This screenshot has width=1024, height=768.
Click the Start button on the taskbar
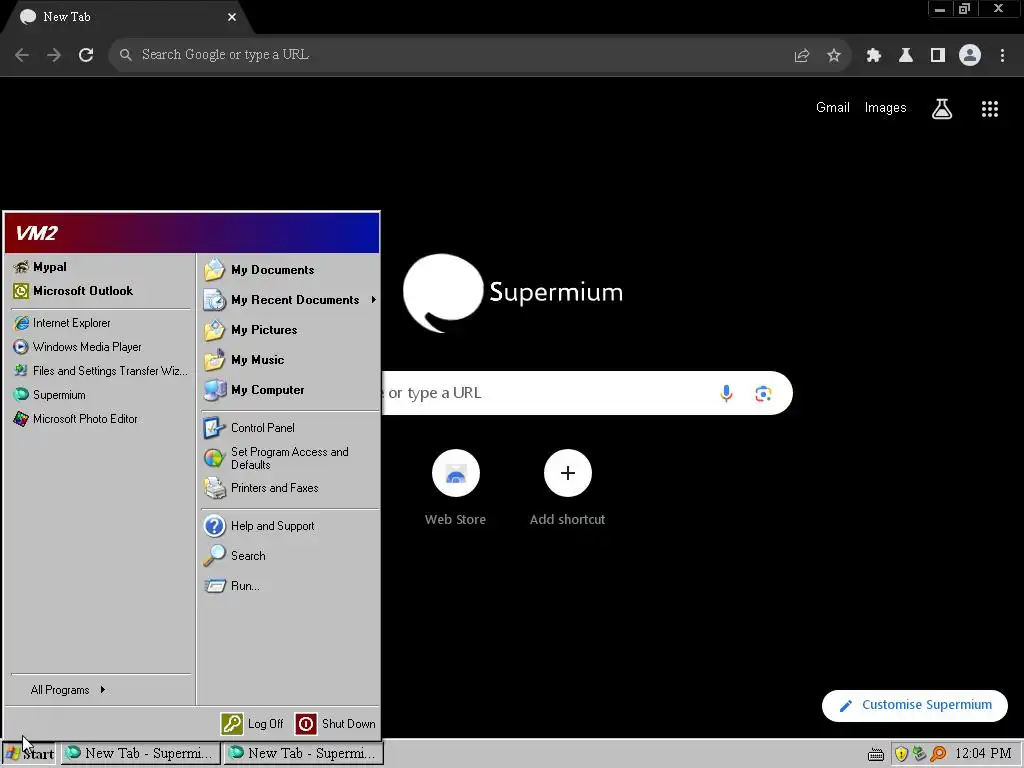pyautogui.click(x=29, y=754)
